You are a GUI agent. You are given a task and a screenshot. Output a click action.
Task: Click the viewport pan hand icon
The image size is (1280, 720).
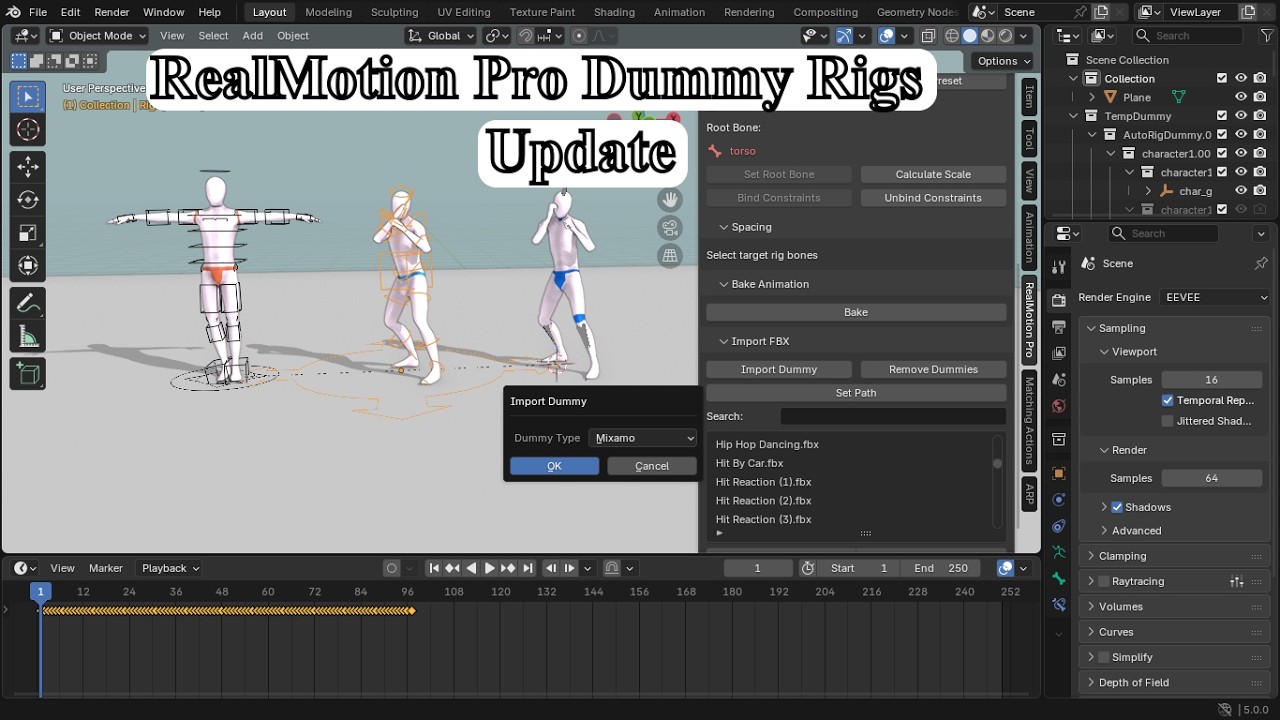(x=670, y=200)
